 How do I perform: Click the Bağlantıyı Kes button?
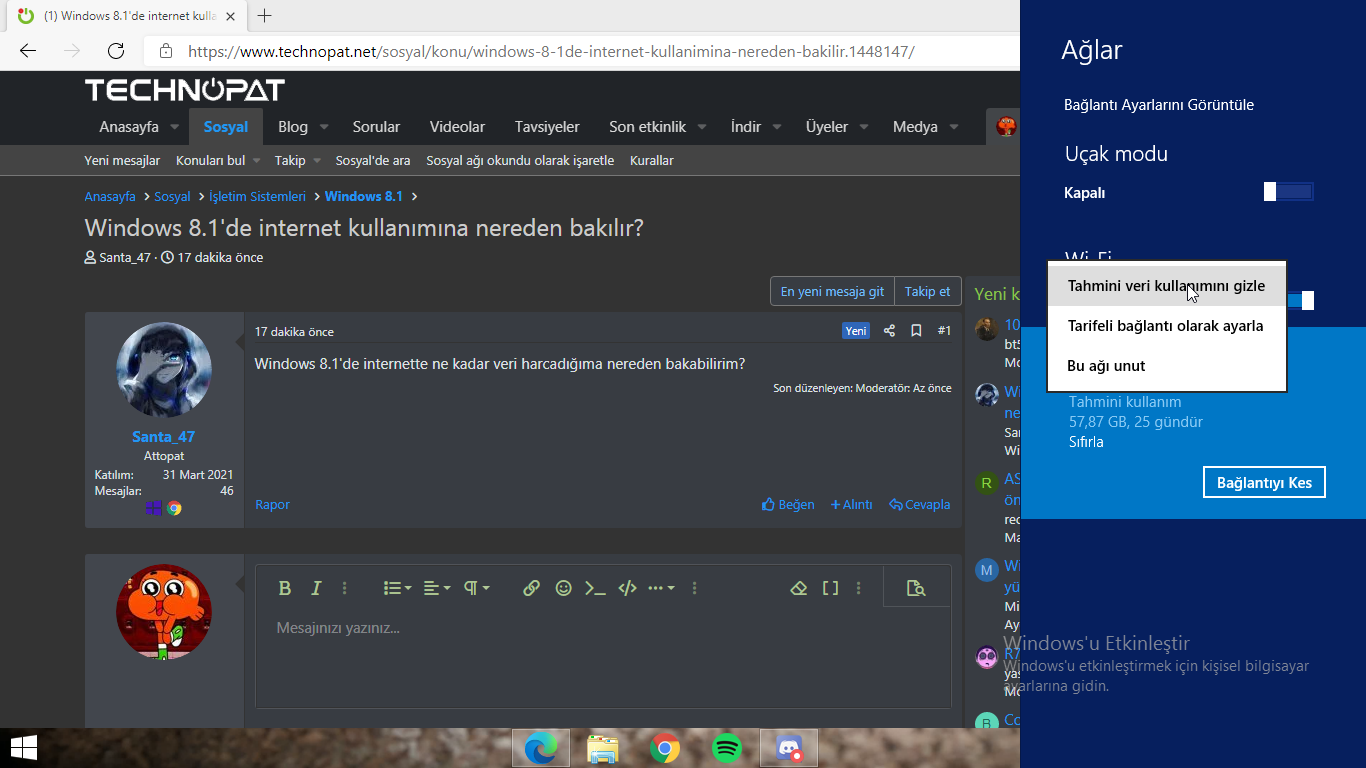click(x=1264, y=482)
